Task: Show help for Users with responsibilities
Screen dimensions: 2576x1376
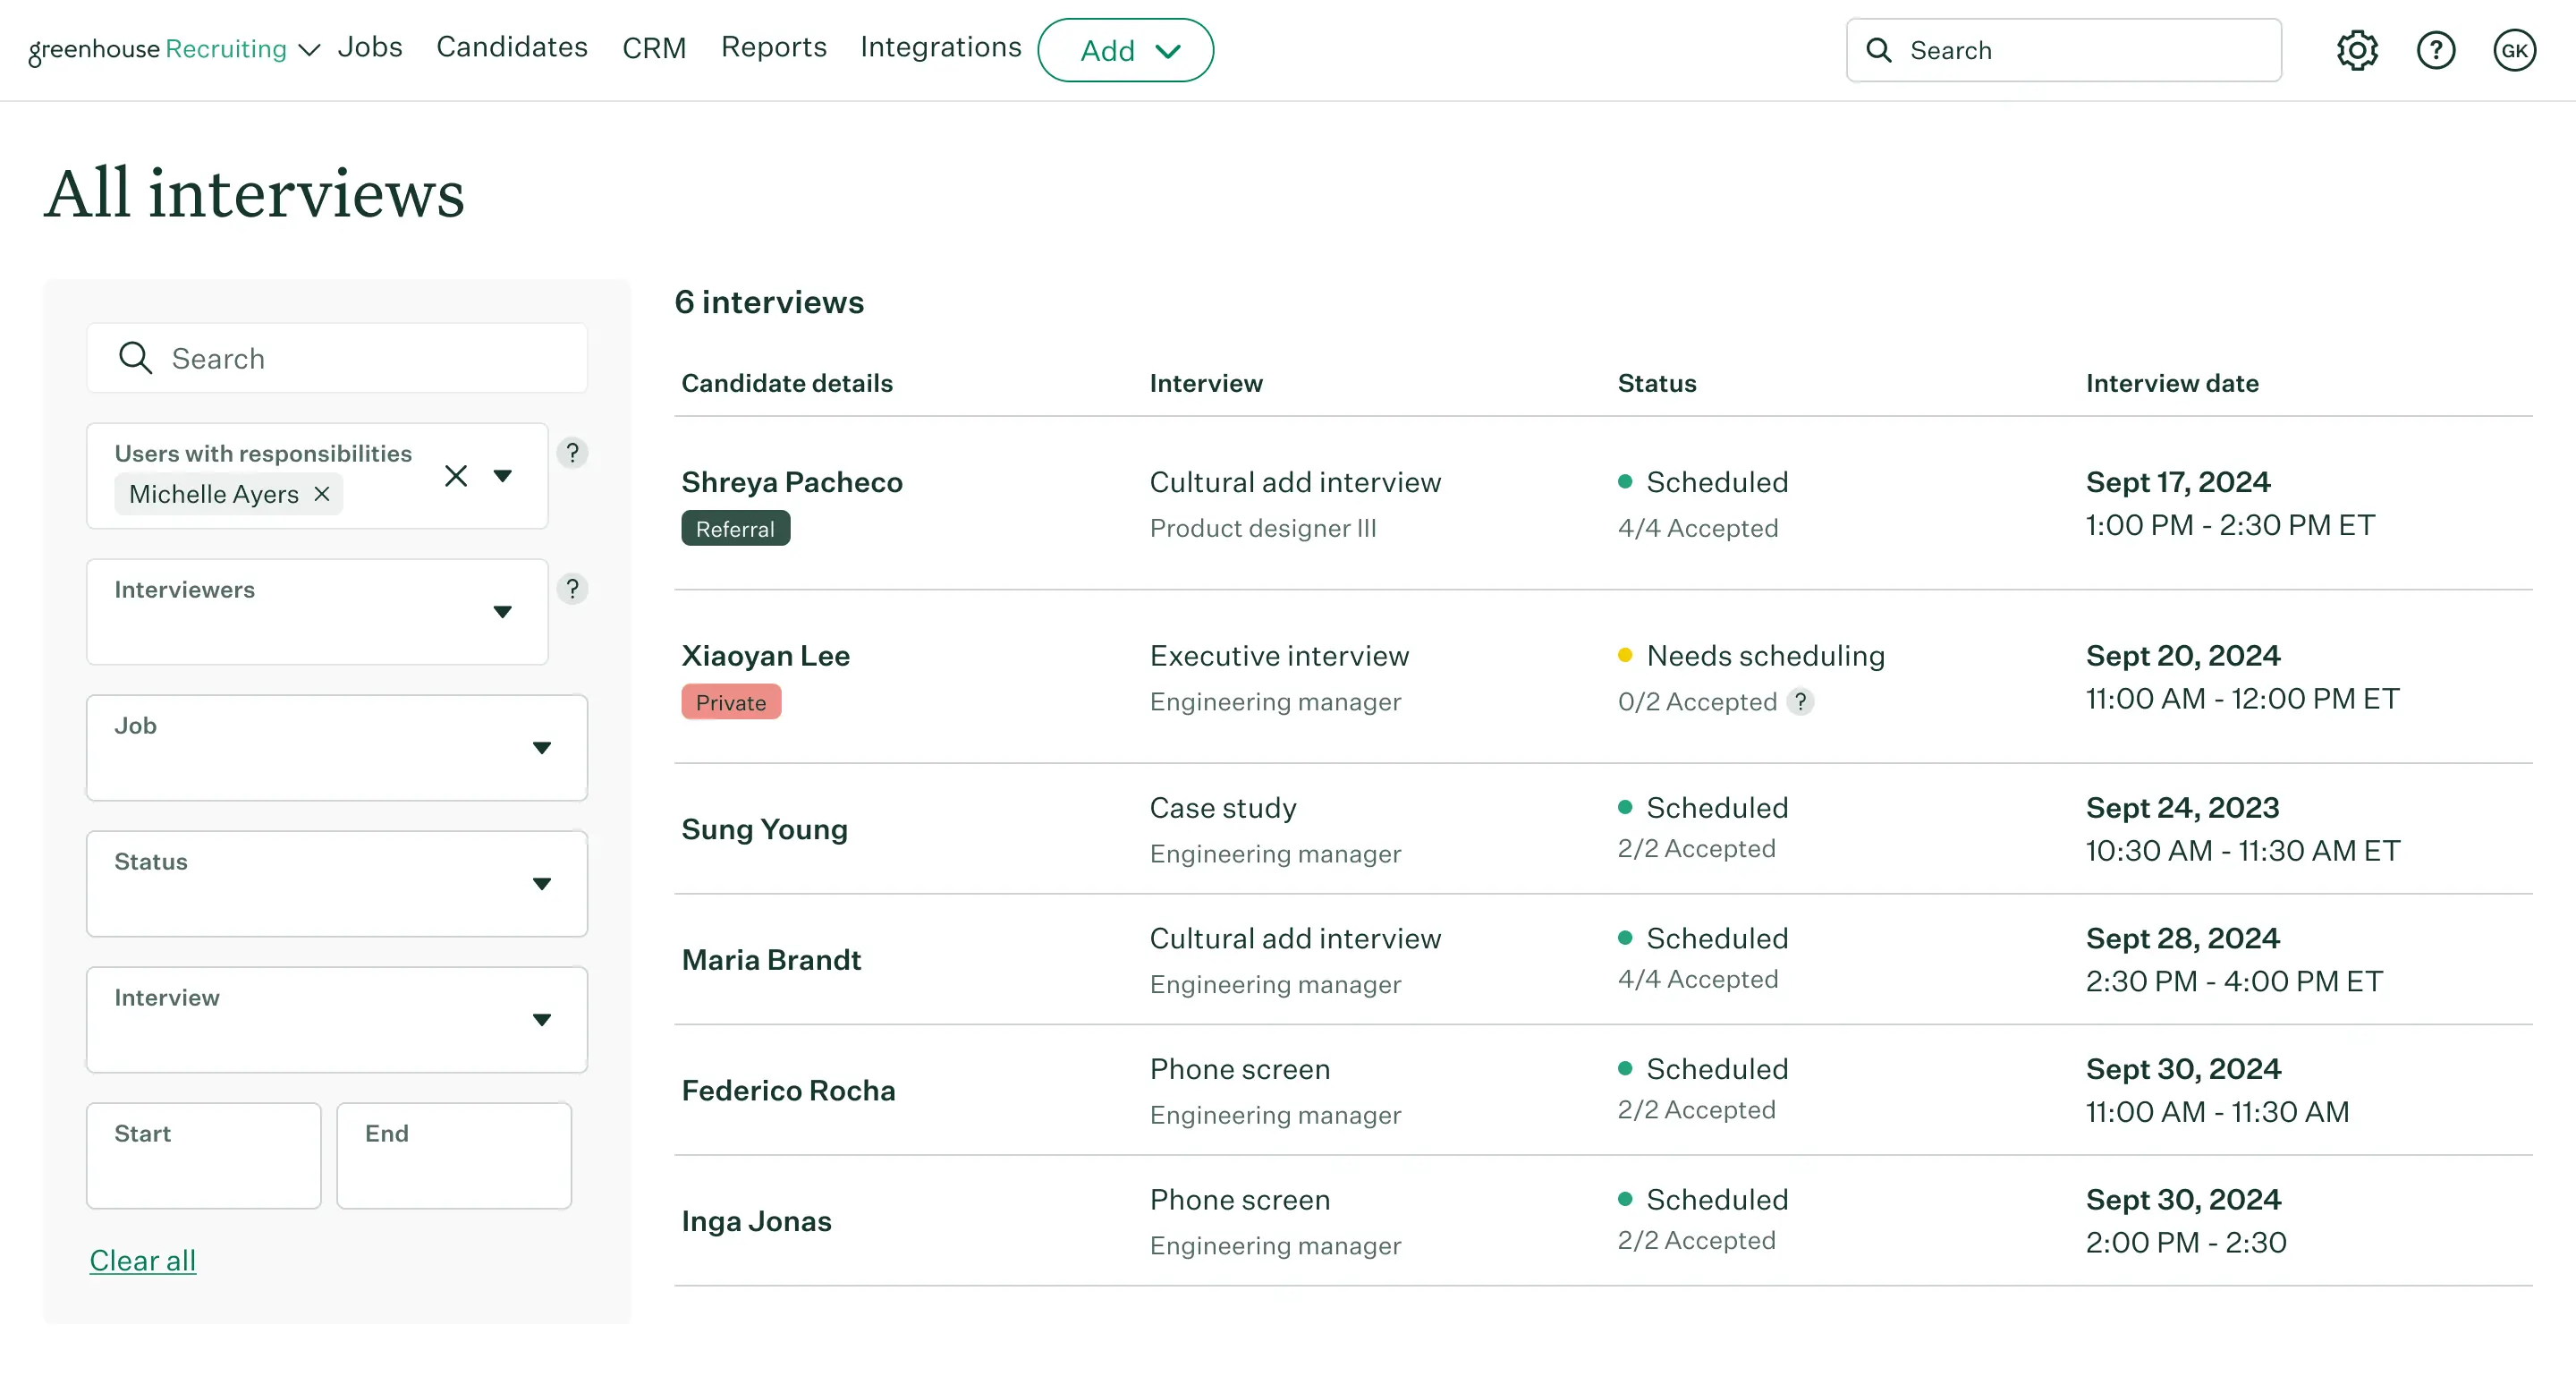Action: 572,453
